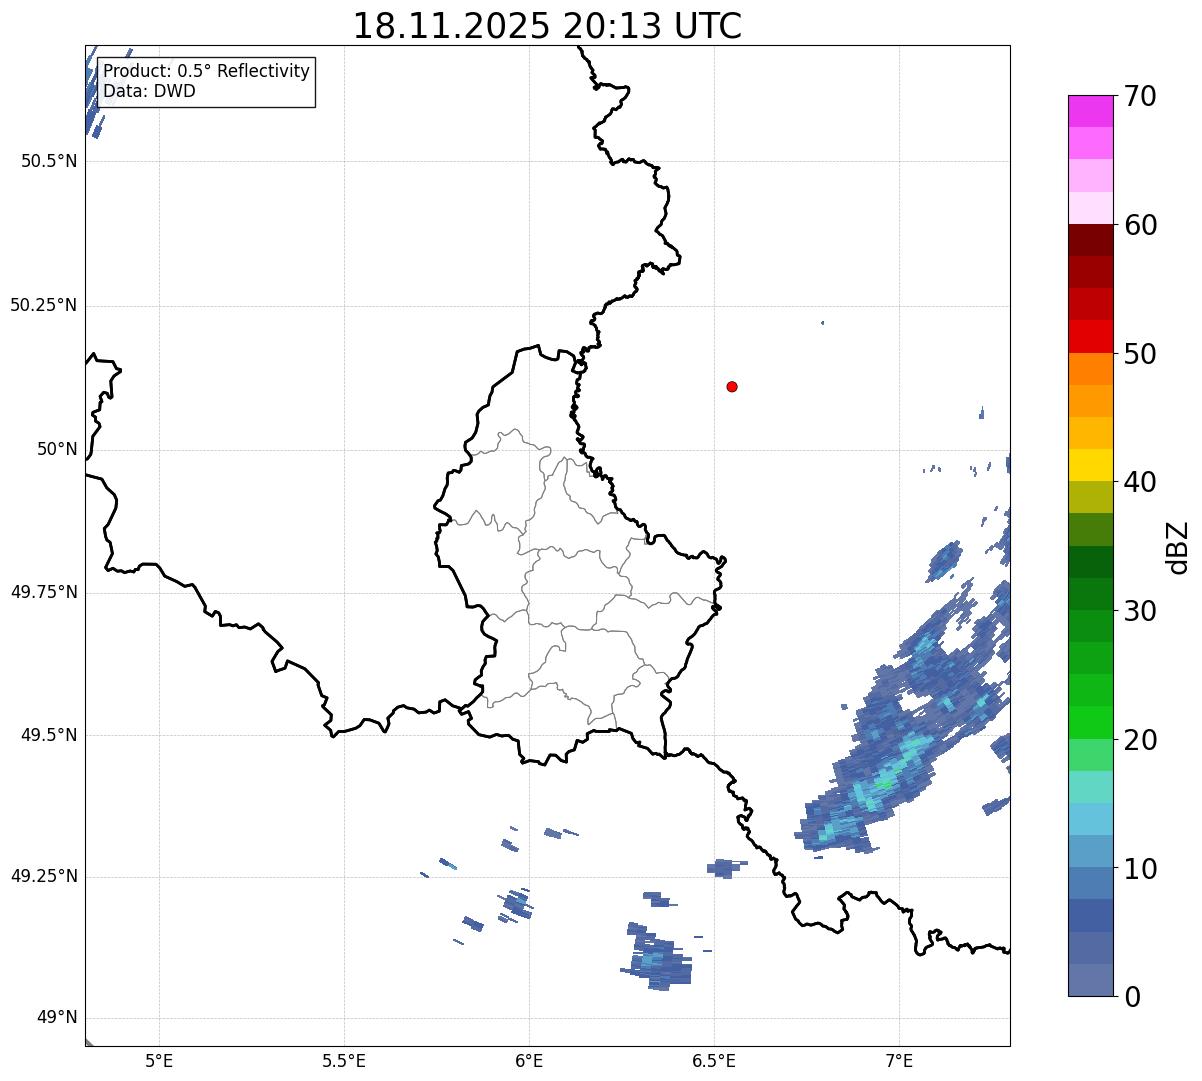This screenshot has height=1081, width=1202.
Task: Click the 'Product: 0.5° Reflectivity' legend text
Action: click(x=207, y=72)
